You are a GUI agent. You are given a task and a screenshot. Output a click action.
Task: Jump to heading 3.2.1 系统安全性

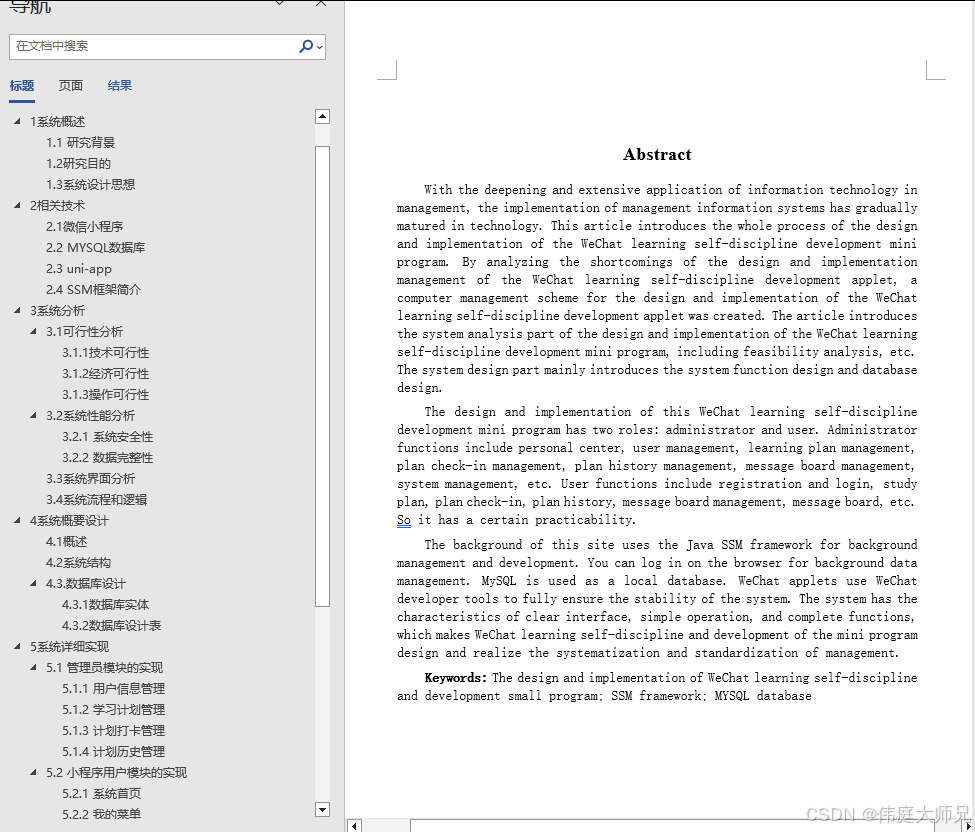108,437
